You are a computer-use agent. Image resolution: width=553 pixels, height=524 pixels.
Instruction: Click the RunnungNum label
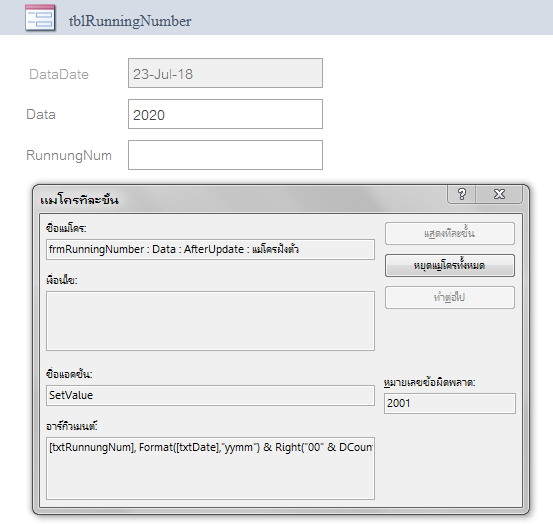coord(69,156)
